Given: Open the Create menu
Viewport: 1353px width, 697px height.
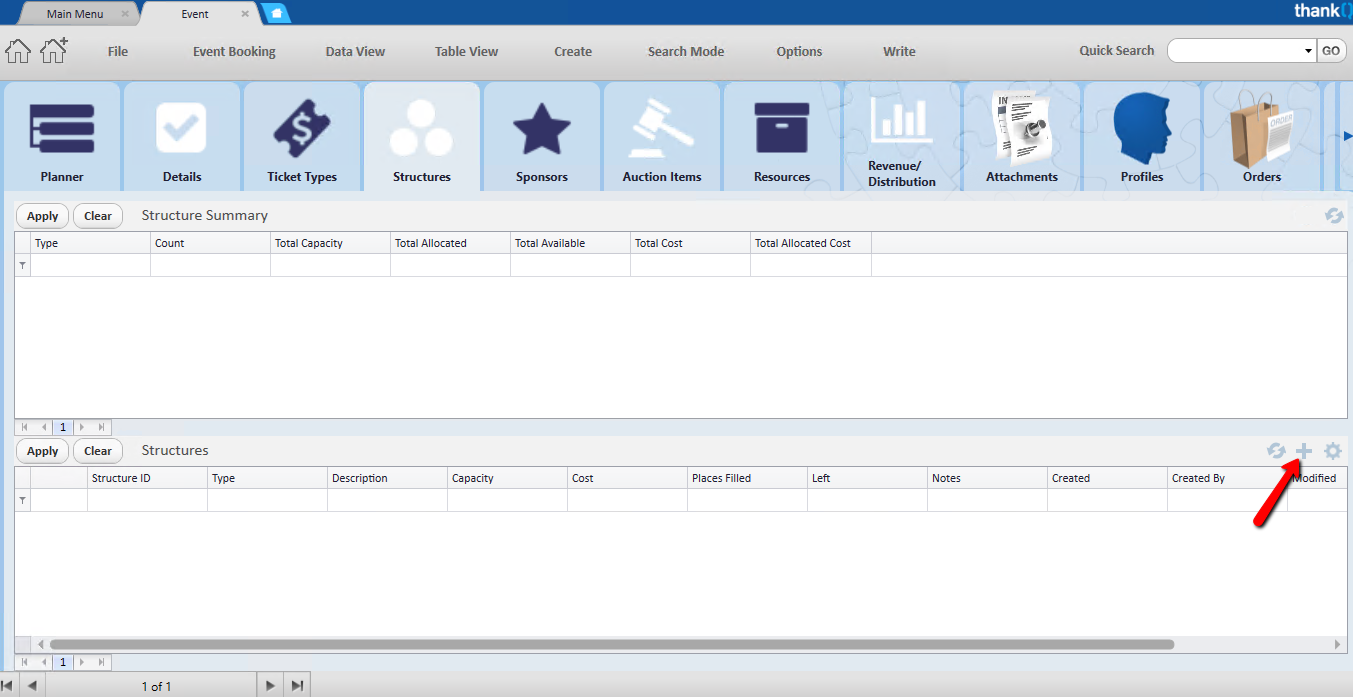Looking at the screenshot, I should click(x=573, y=51).
